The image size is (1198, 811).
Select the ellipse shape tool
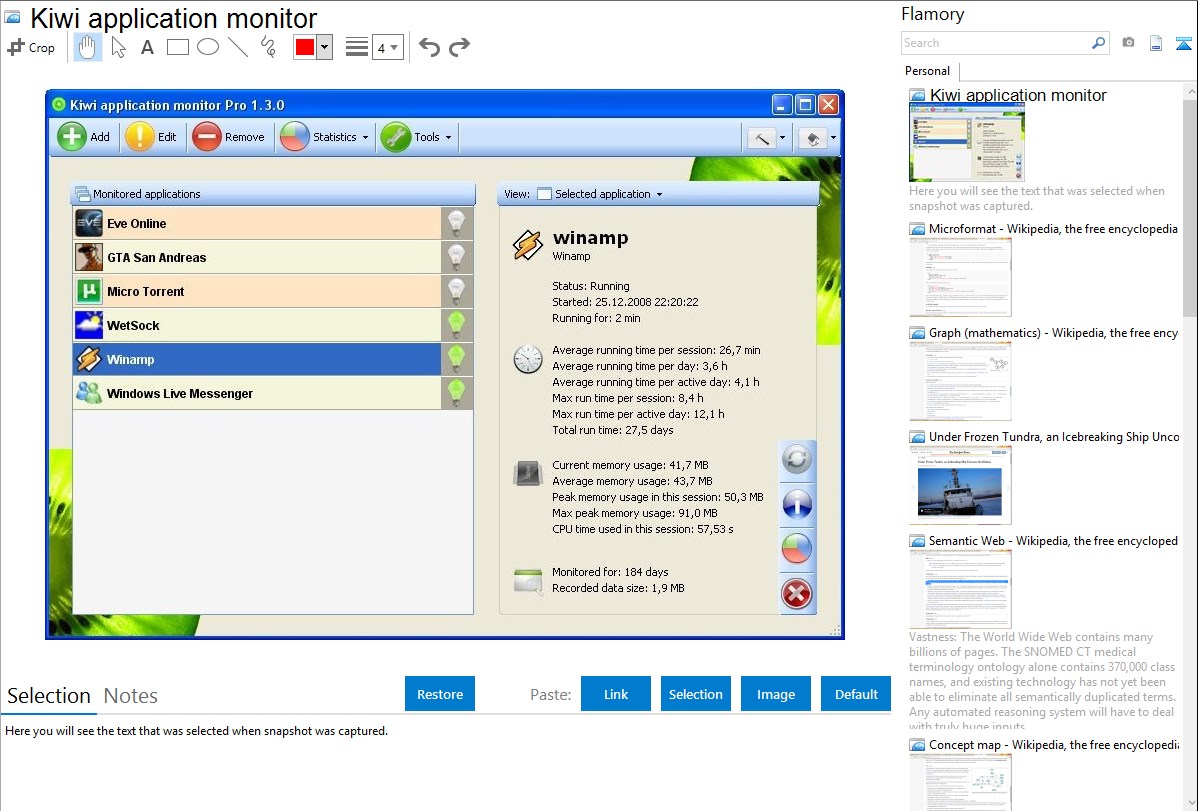208,47
